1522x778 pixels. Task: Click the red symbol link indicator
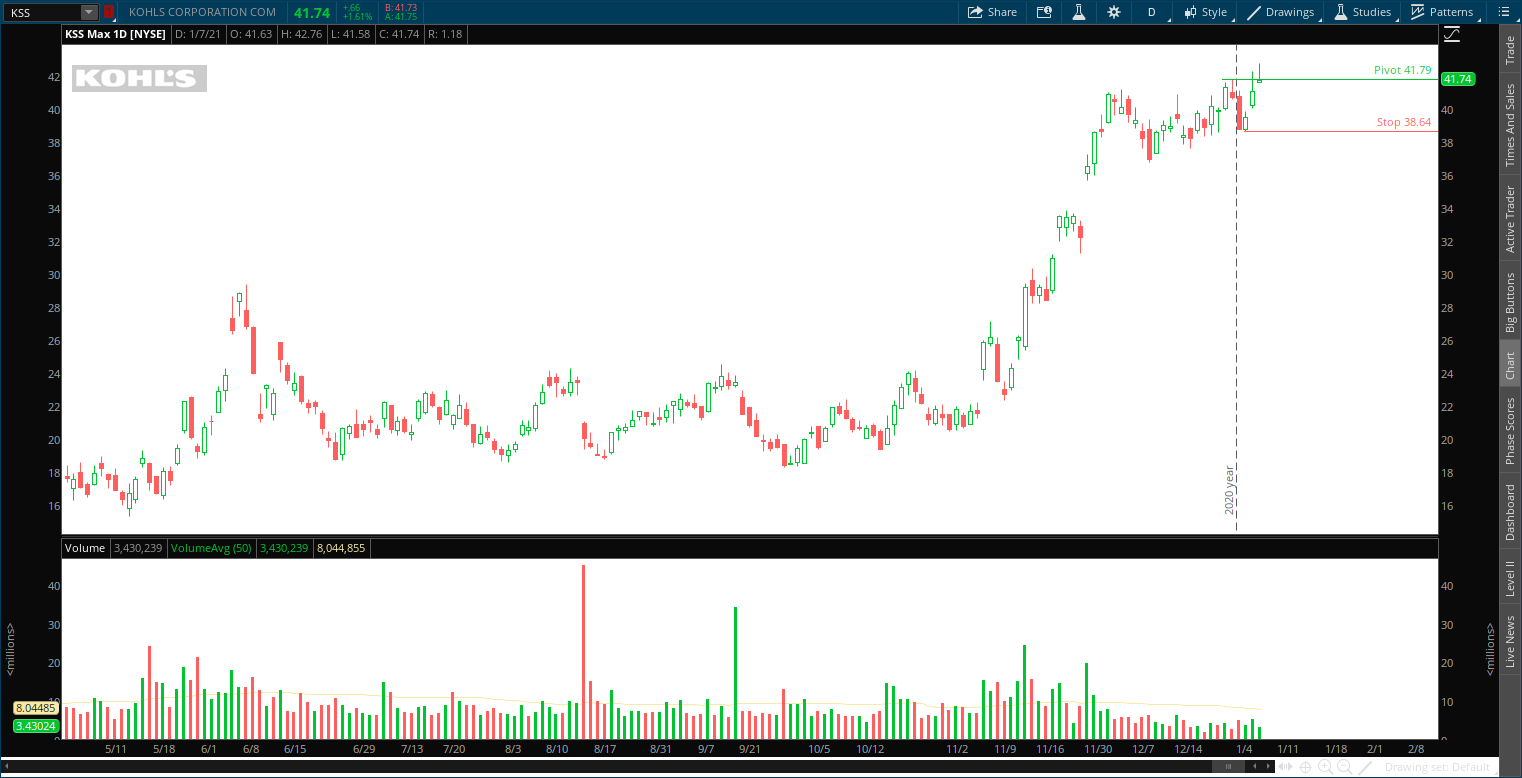click(109, 12)
